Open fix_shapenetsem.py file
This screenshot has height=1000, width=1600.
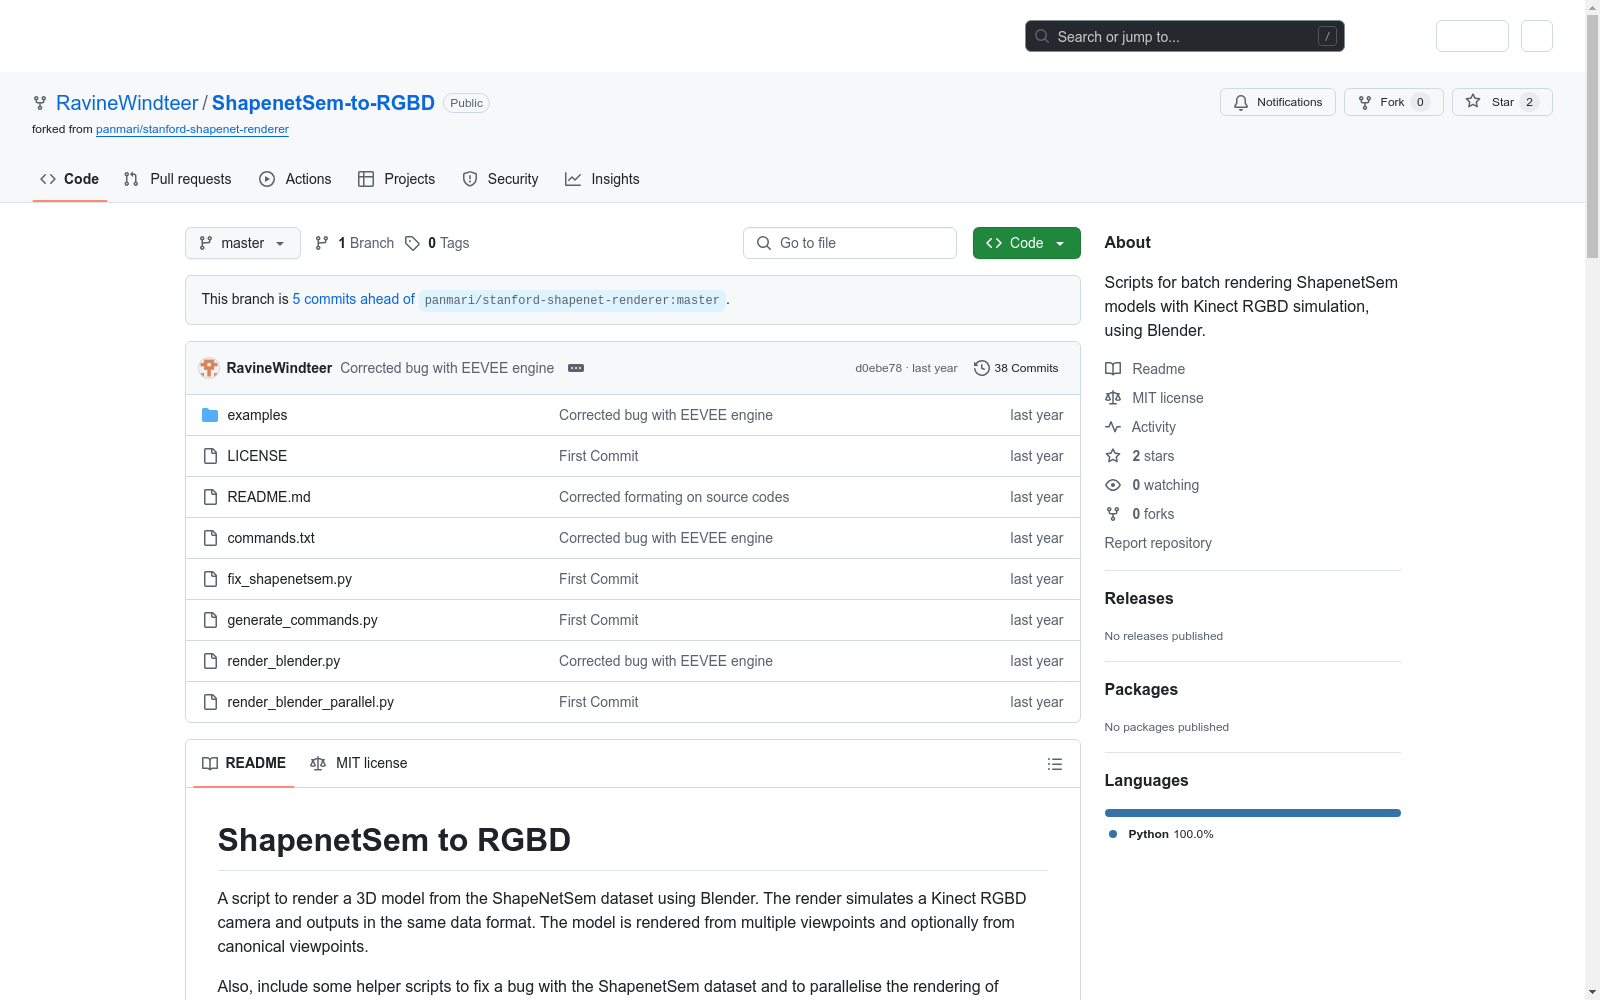tap(290, 579)
